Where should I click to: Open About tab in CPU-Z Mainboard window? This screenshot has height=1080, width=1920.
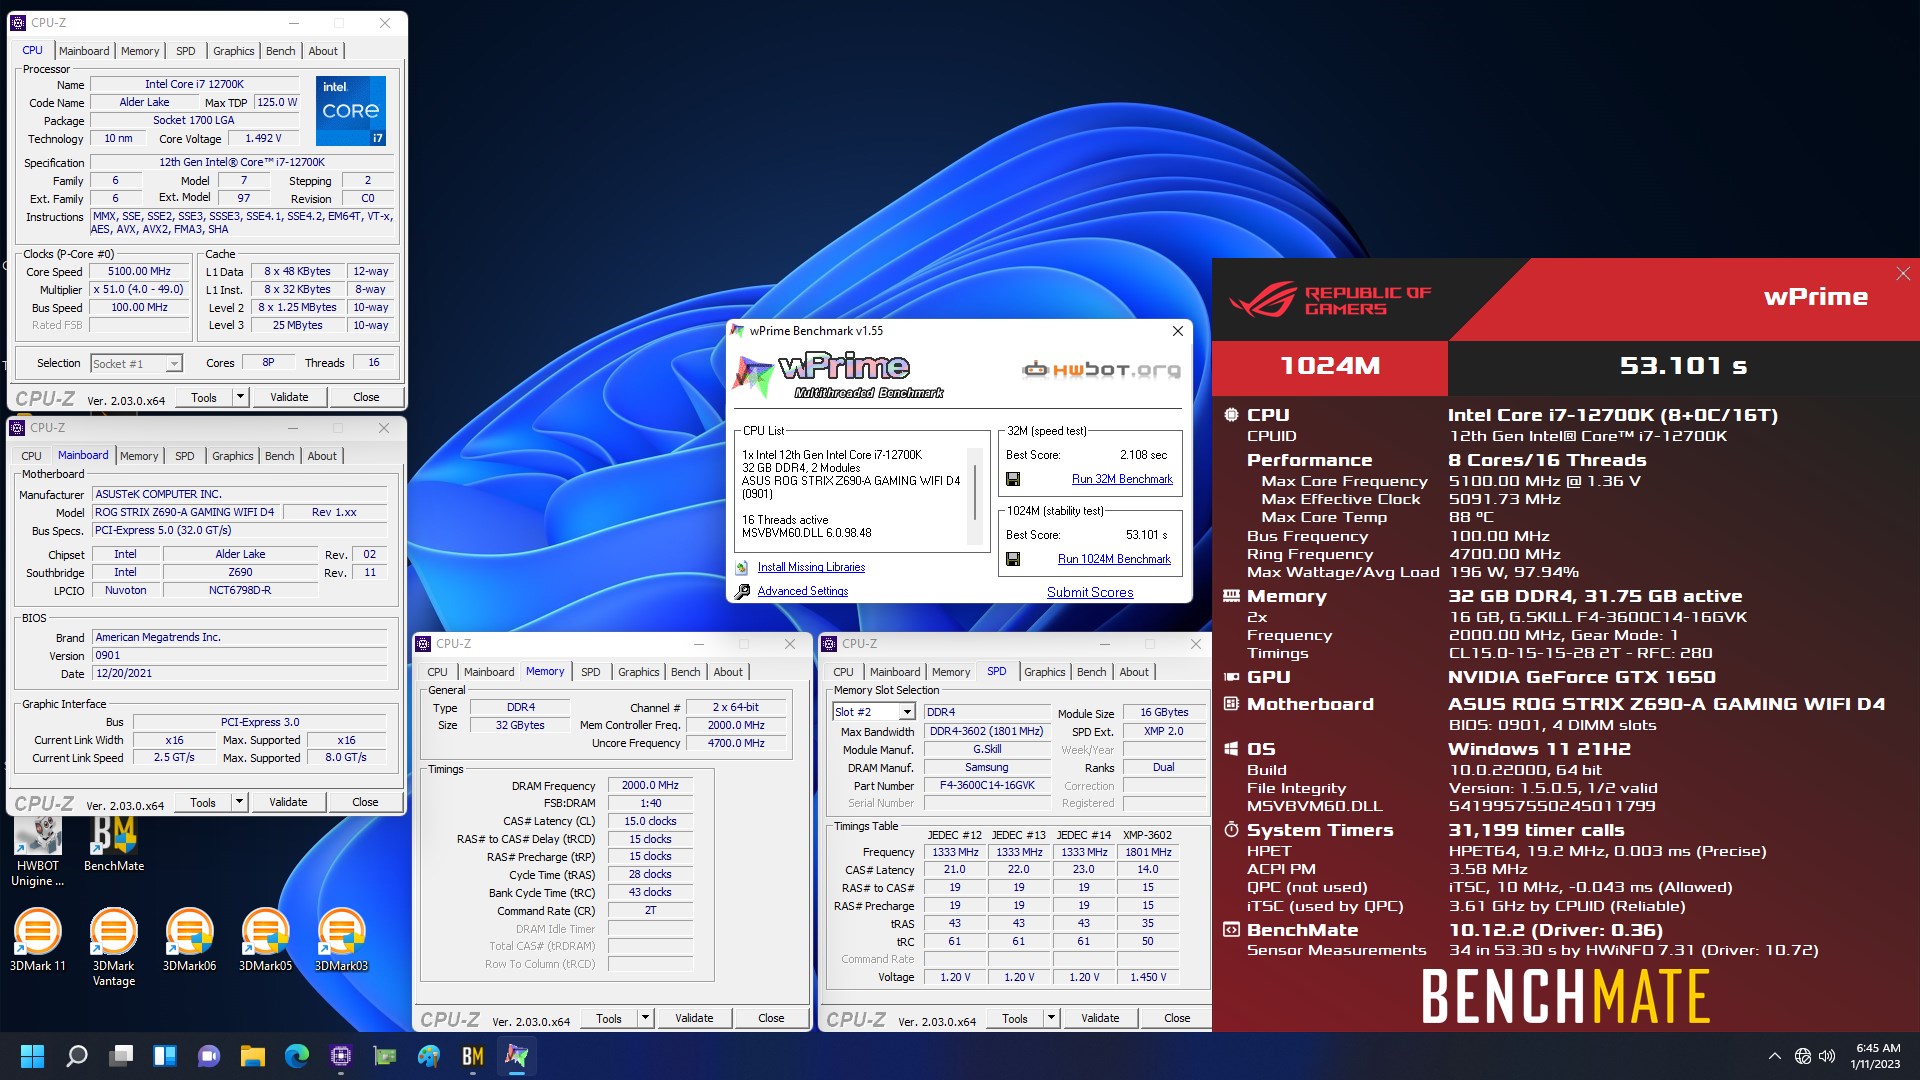pos(322,456)
